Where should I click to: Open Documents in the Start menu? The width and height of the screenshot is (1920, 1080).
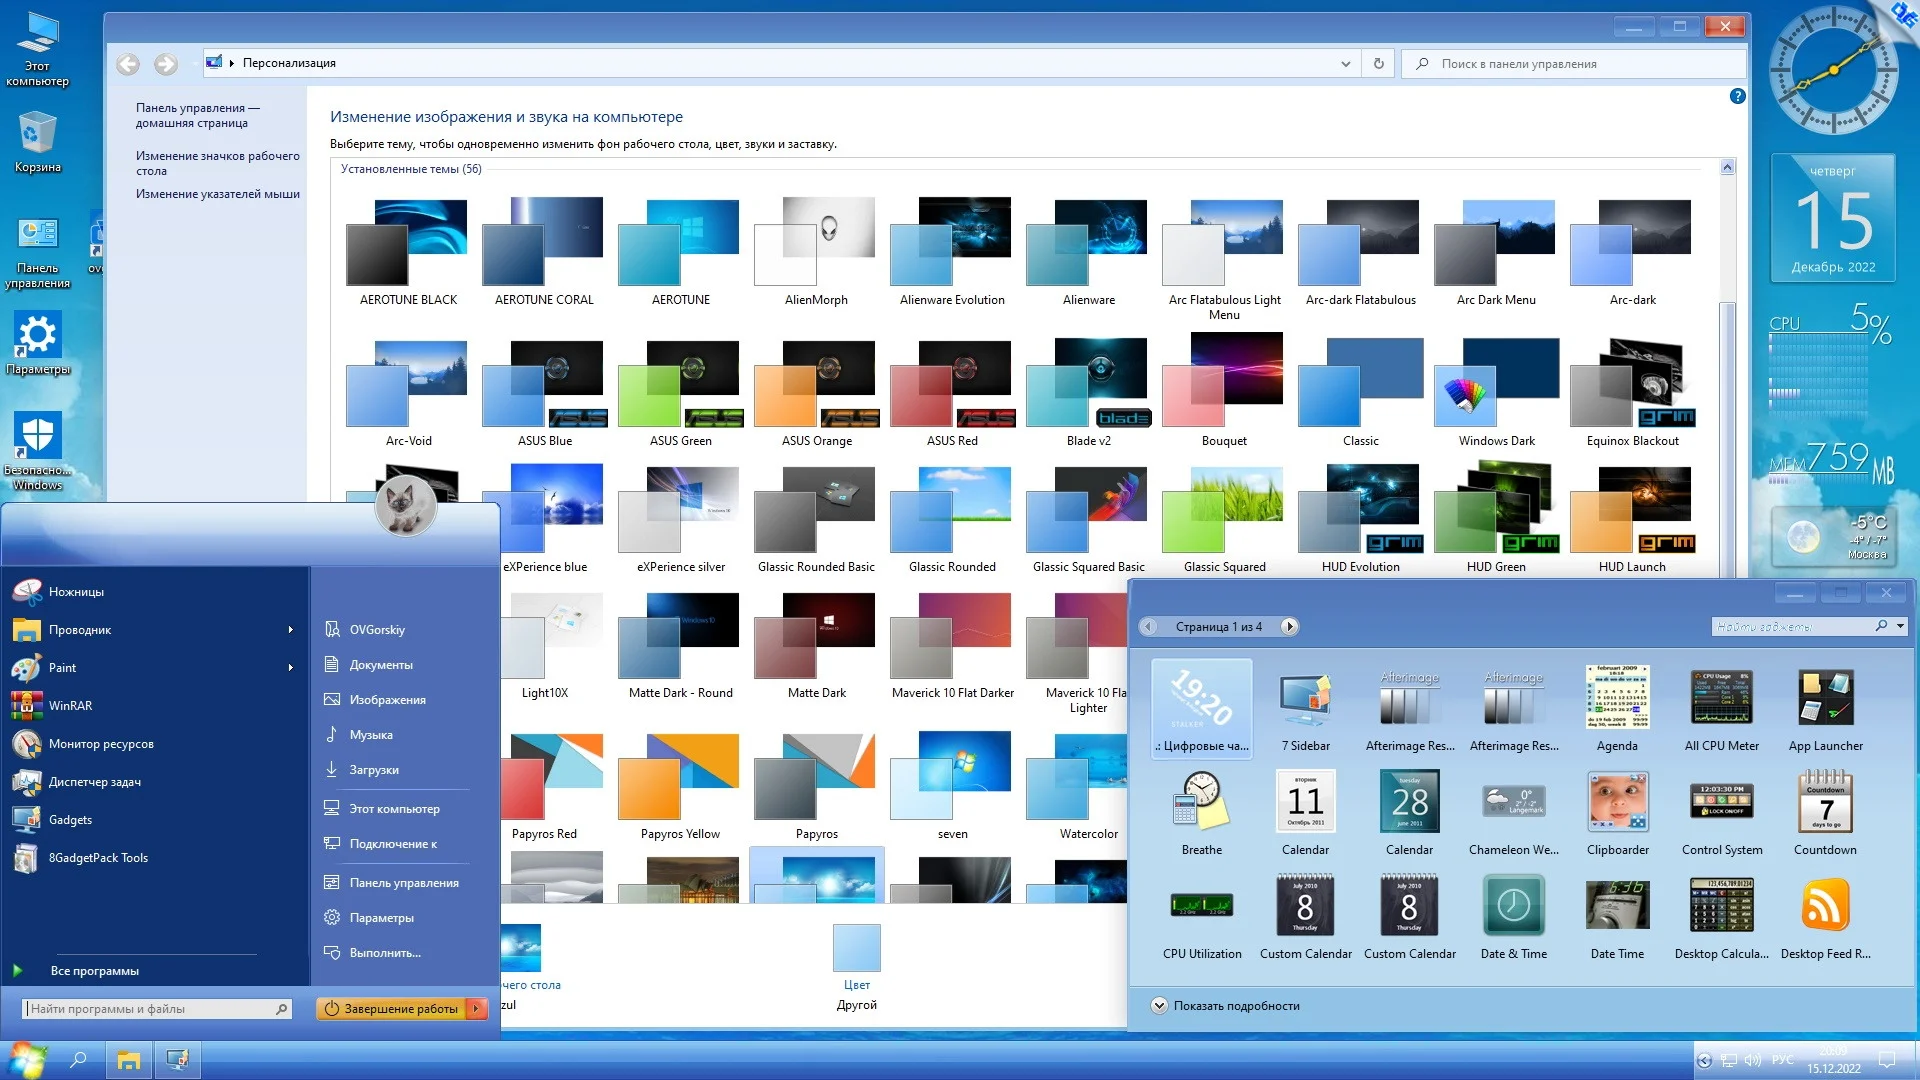[x=380, y=665]
